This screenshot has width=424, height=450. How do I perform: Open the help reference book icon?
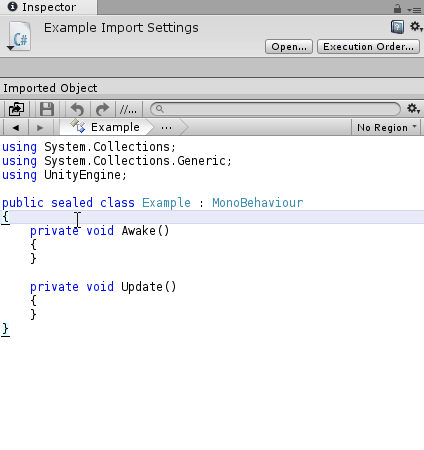pos(397,27)
